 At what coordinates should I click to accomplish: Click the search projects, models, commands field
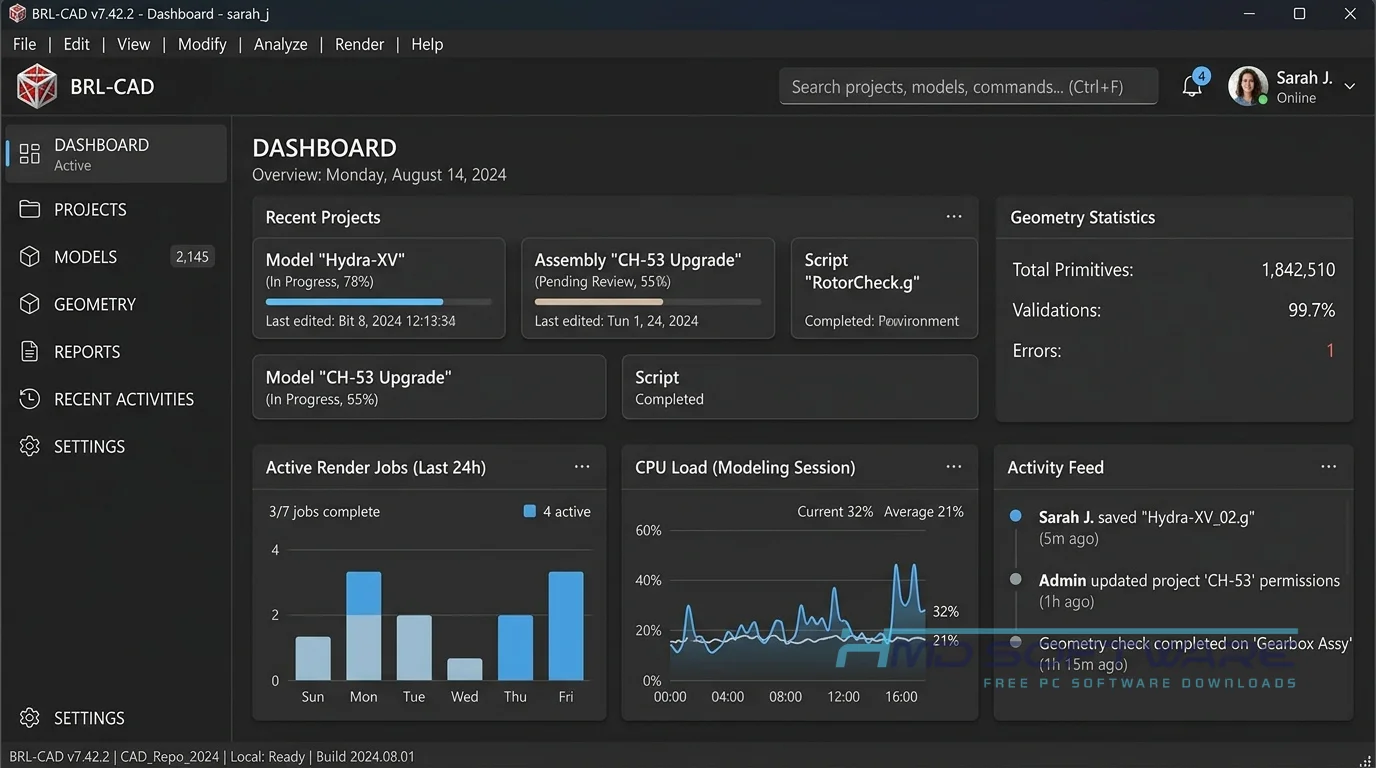pos(968,87)
